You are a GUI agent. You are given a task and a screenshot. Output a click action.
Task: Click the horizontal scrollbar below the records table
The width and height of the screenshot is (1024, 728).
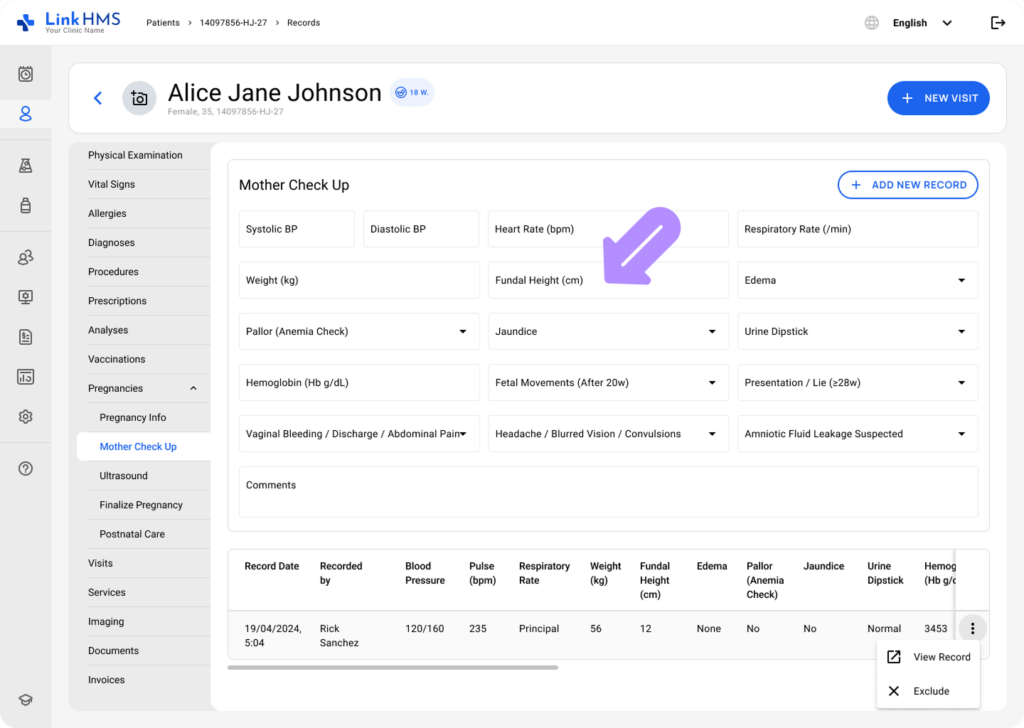[392, 667]
